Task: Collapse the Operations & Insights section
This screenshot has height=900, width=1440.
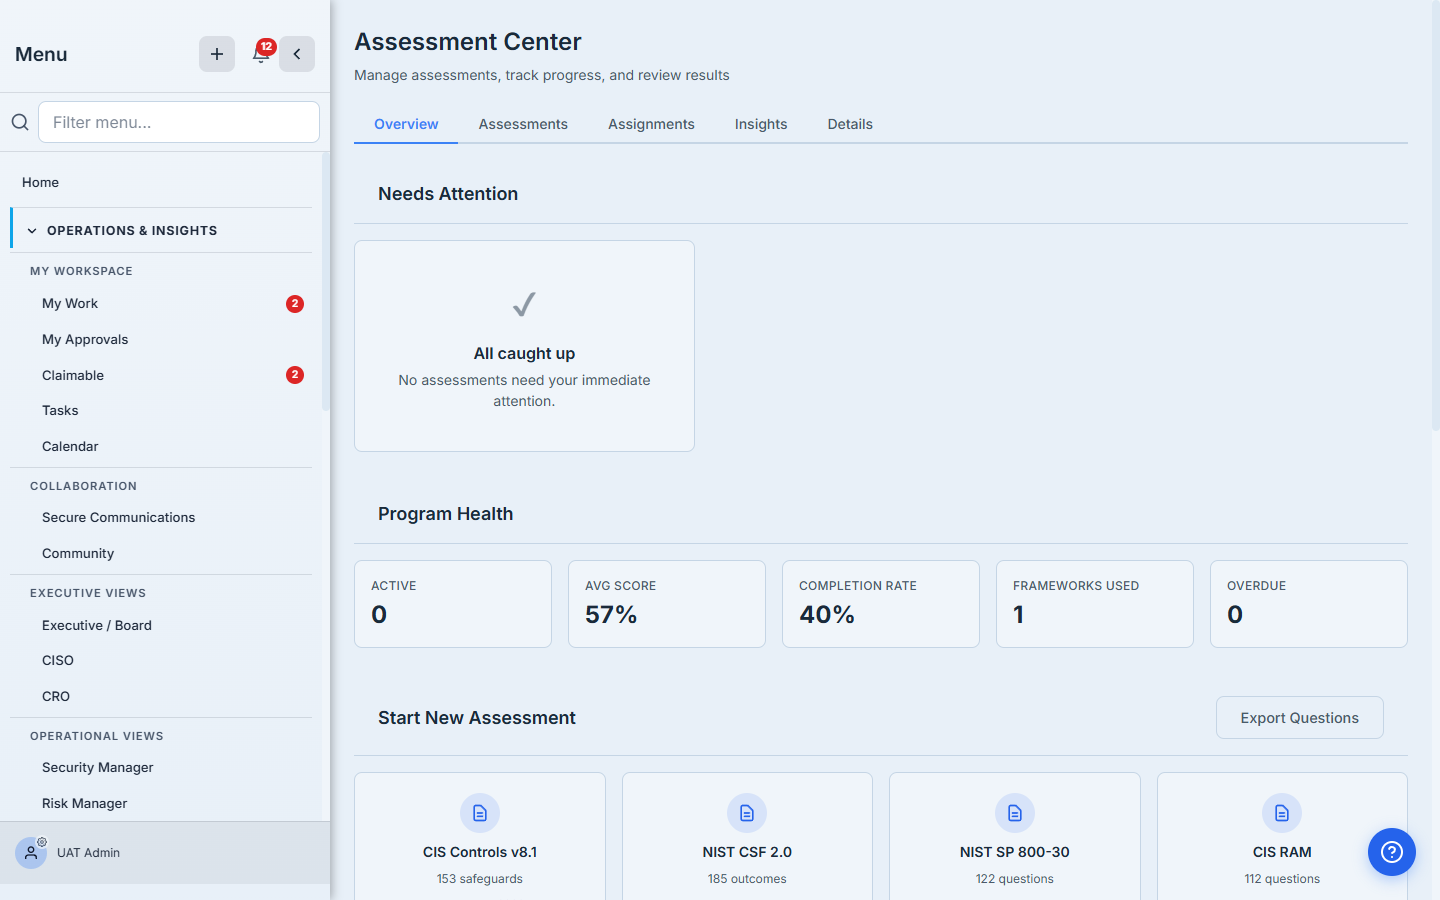Action: tap(162, 230)
